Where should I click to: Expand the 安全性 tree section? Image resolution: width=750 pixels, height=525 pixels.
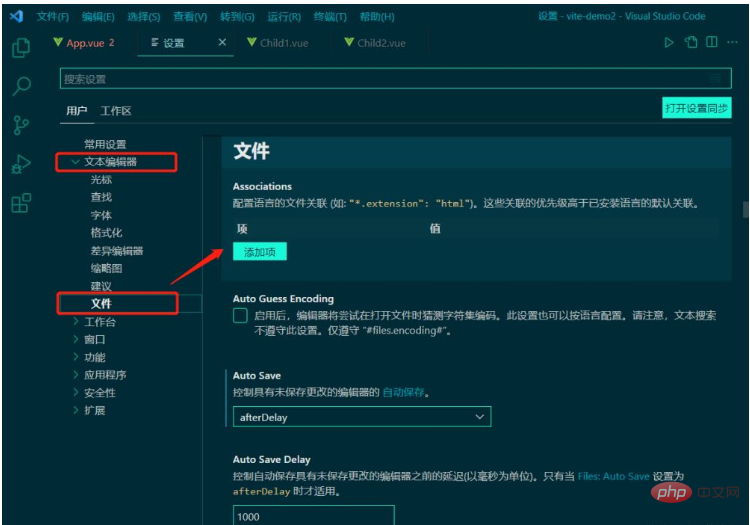76,392
